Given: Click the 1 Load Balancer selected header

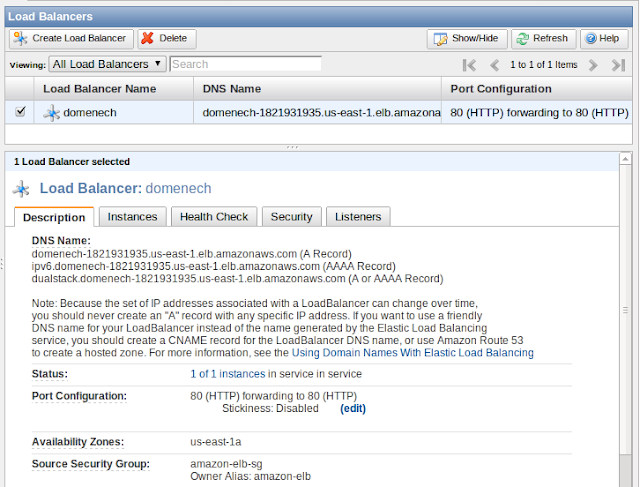Looking at the screenshot, I should click(x=72, y=162).
